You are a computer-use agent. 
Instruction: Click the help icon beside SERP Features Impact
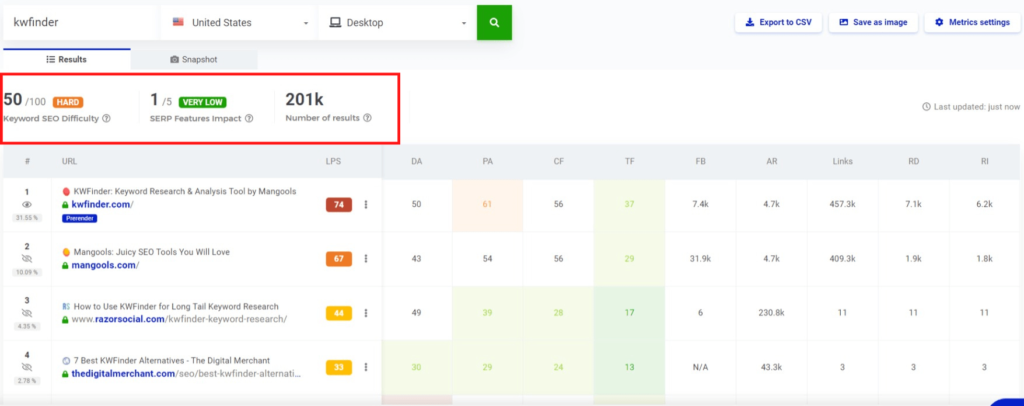250,119
